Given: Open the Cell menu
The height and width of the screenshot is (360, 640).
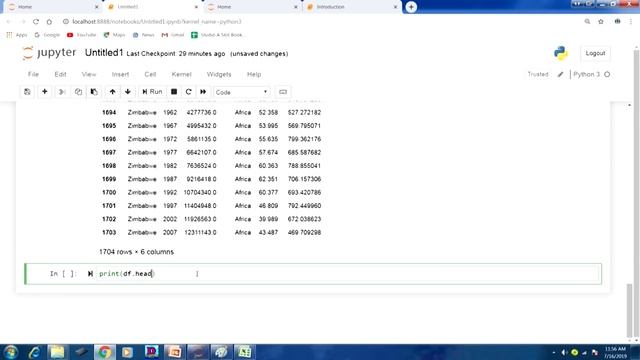Looking at the screenshot, I should [x=150, y=74].
